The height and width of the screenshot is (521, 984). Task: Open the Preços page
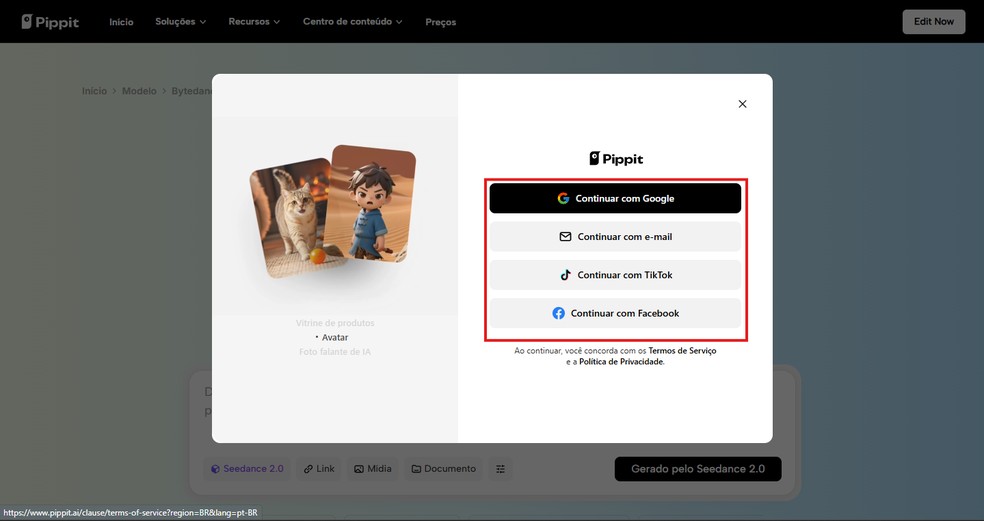pos(440,22)
